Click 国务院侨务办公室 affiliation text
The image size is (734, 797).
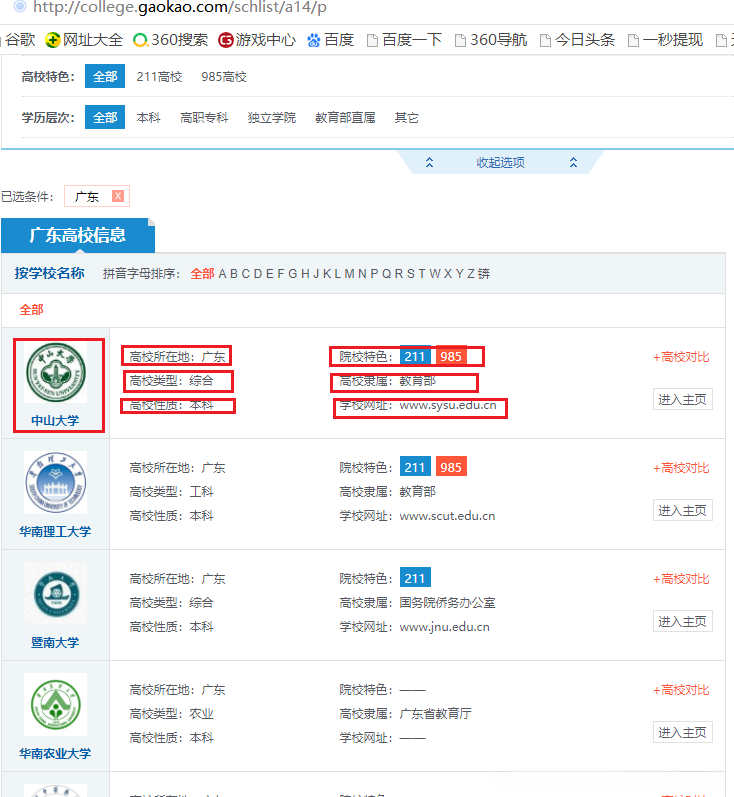447,603
